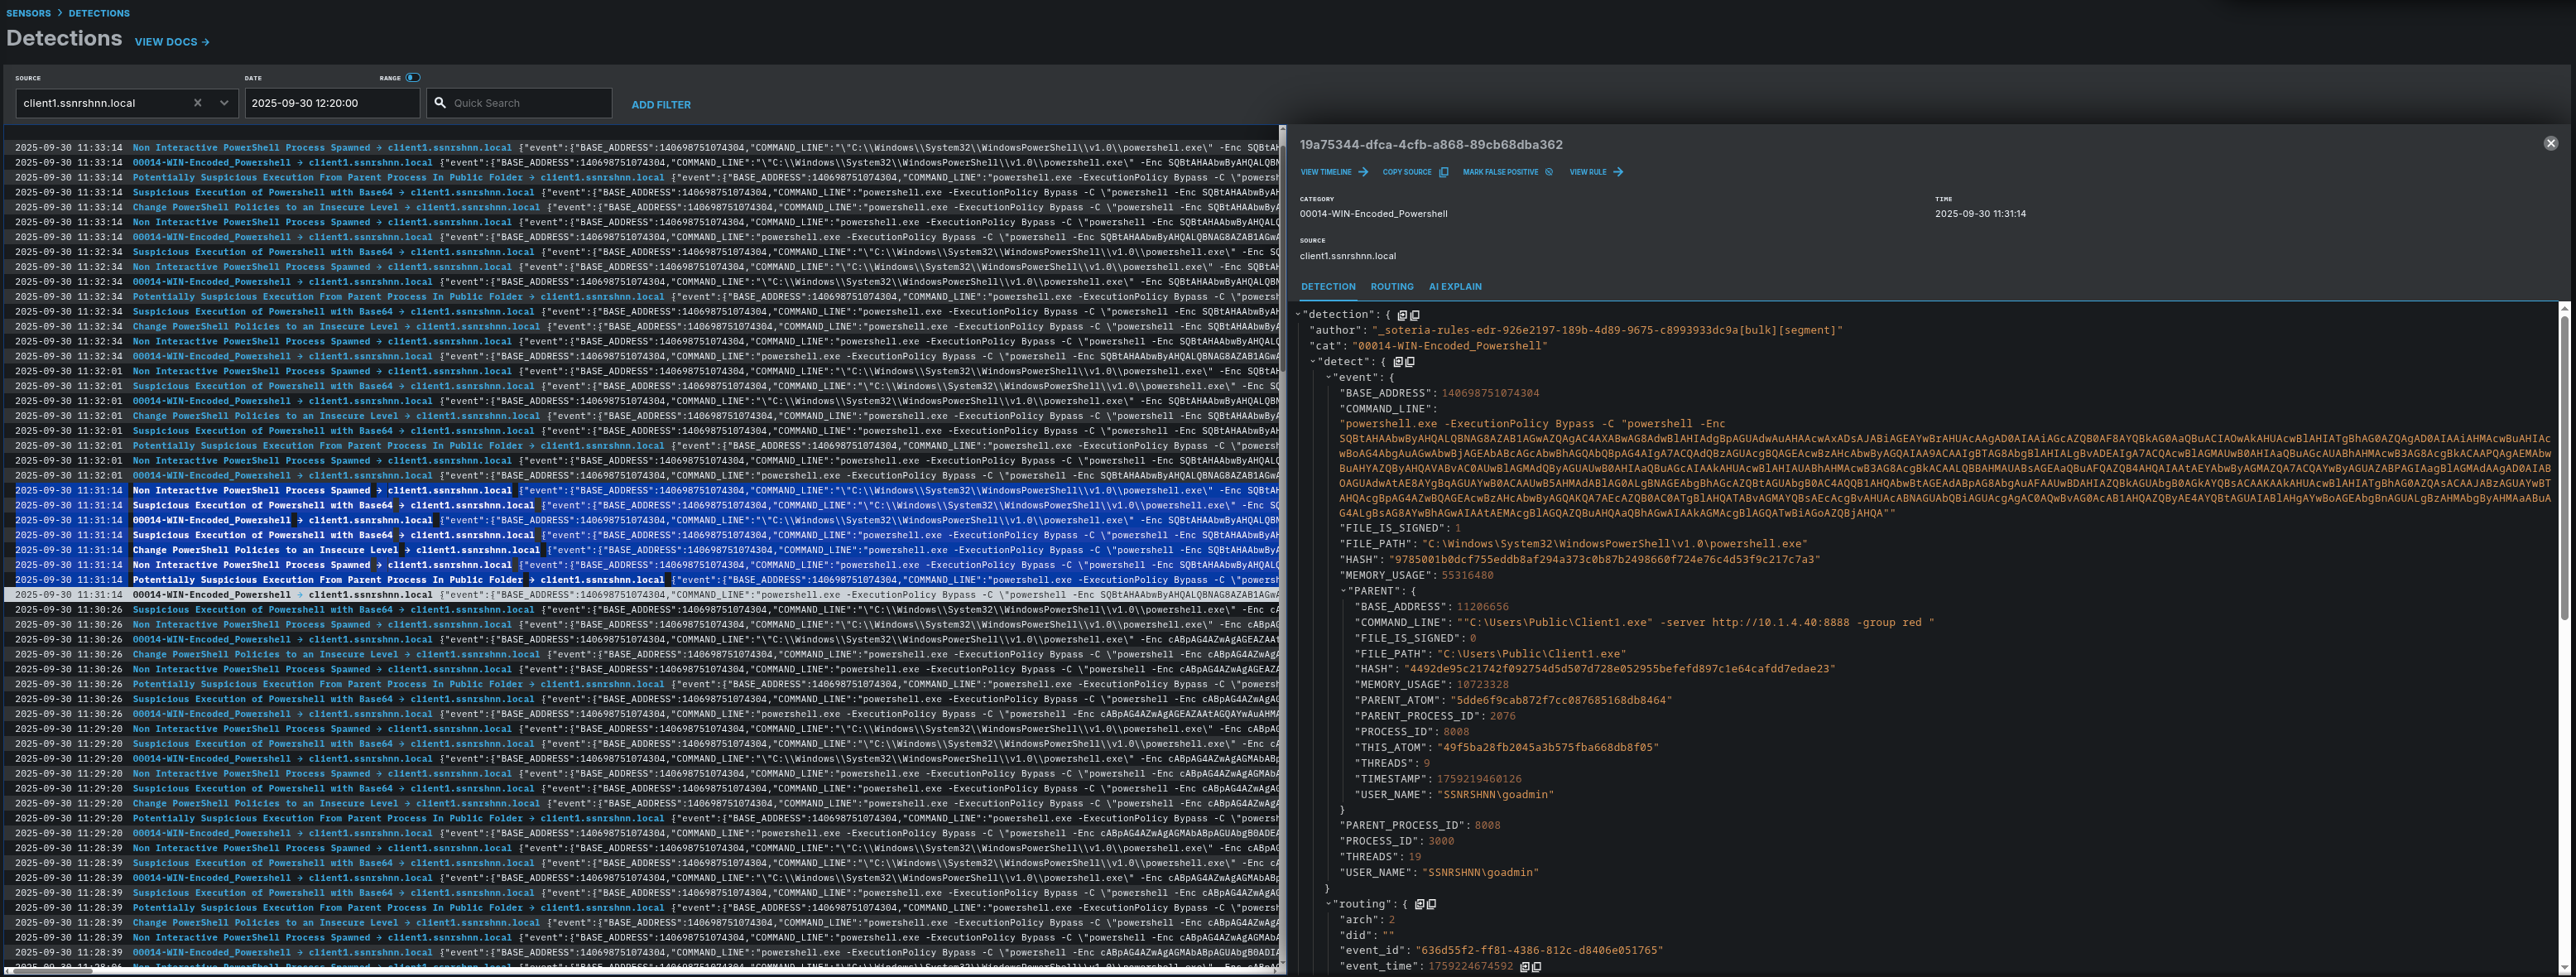Screen dimensions: 2576x977
Task: Toggle the date Range switch
Action: tap(413, 78)
